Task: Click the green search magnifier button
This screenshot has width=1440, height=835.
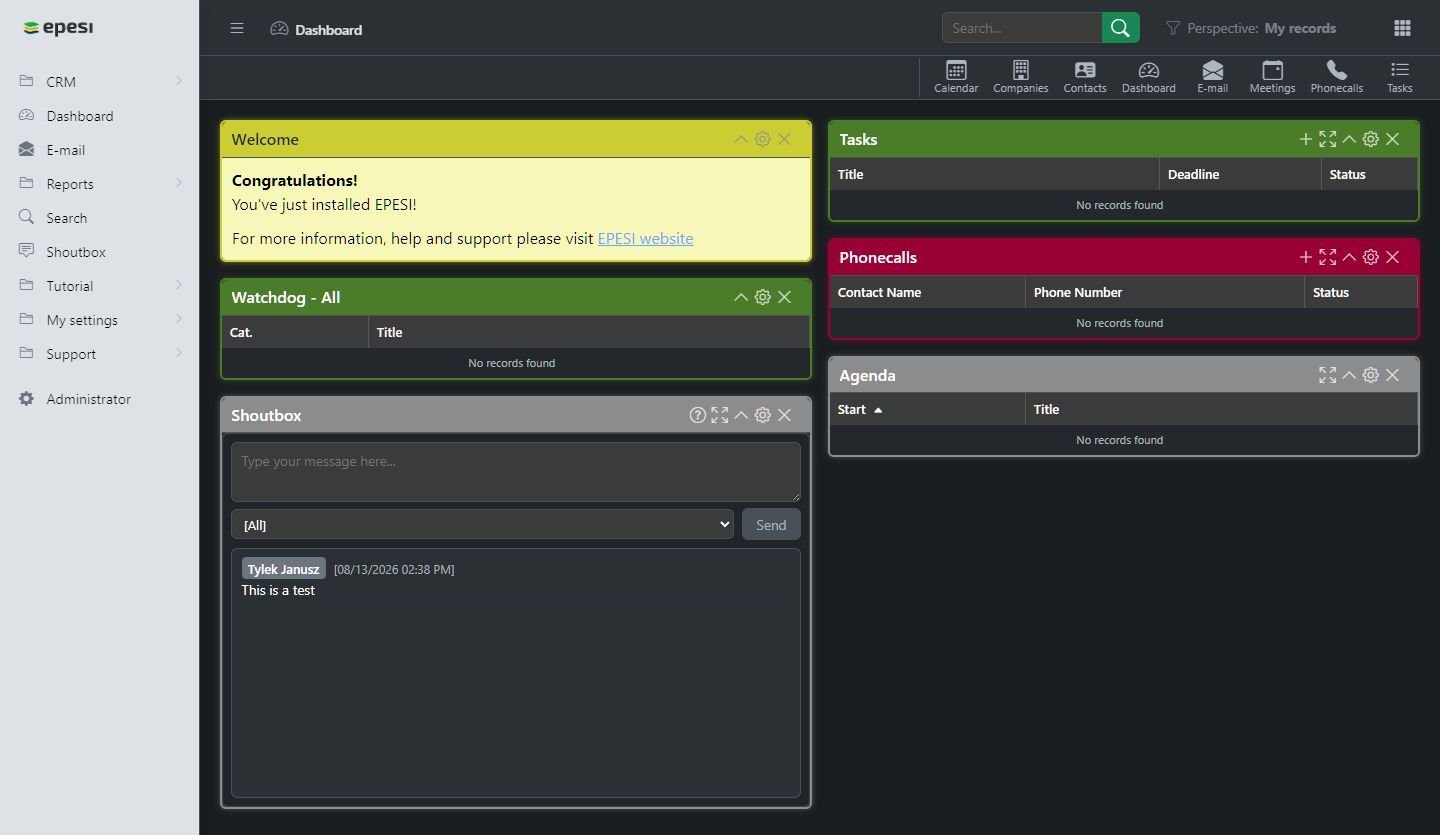Action: [x=1121, y=28]
